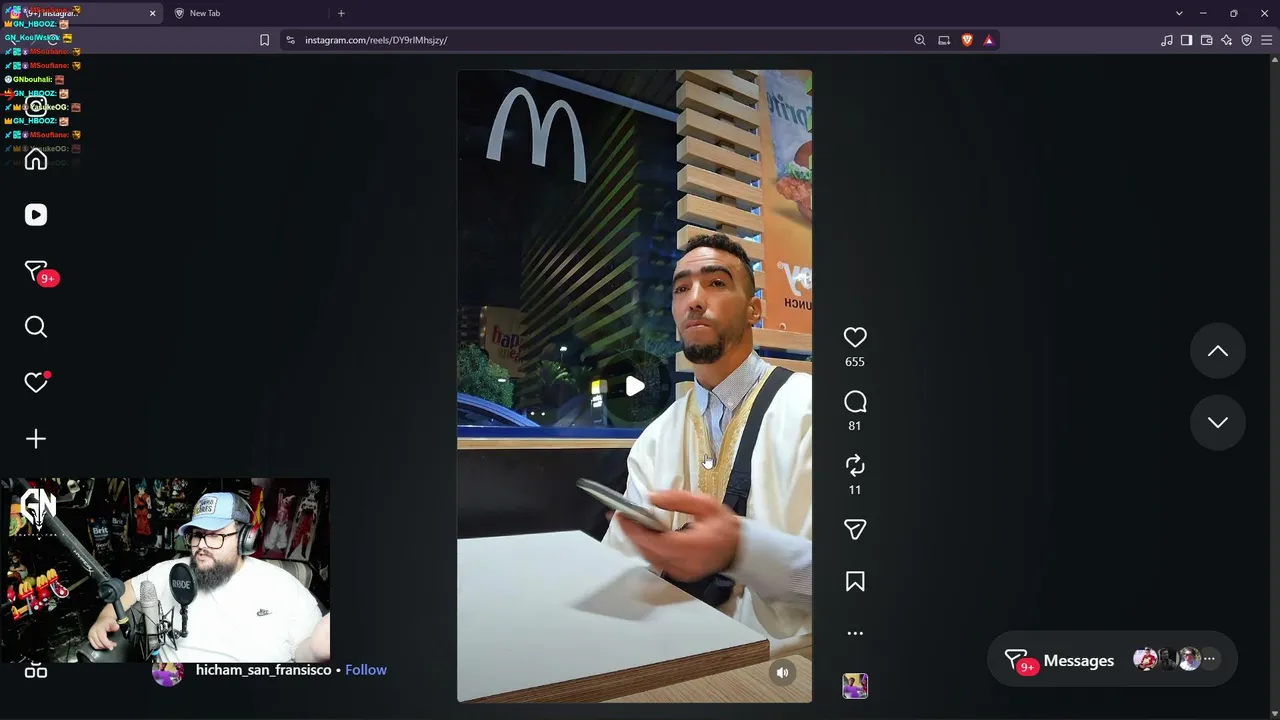The width and height of the screenshot is (1280, 720).
Task: Create a new post with plus icon
Action: (36, 439)
